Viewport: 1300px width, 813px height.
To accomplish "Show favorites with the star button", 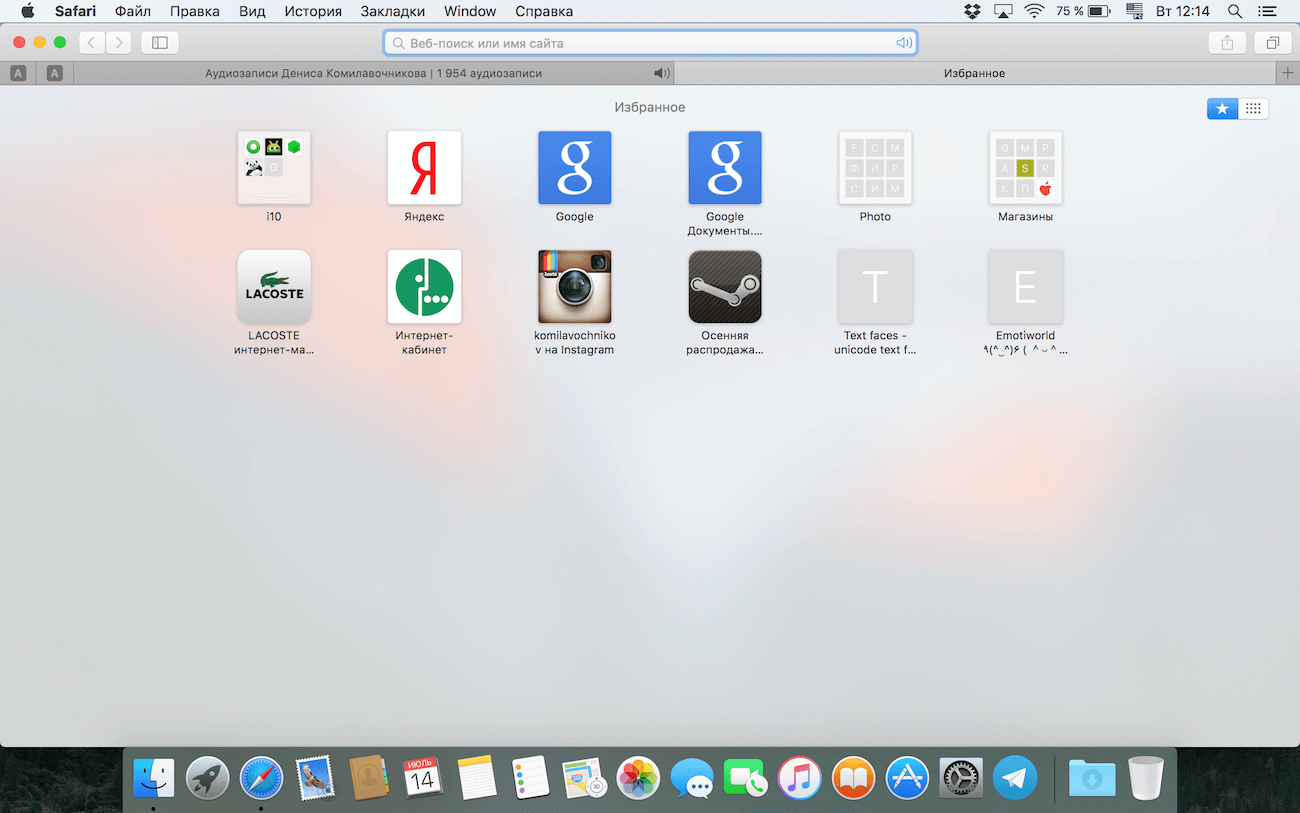I will click(1222, 108).
